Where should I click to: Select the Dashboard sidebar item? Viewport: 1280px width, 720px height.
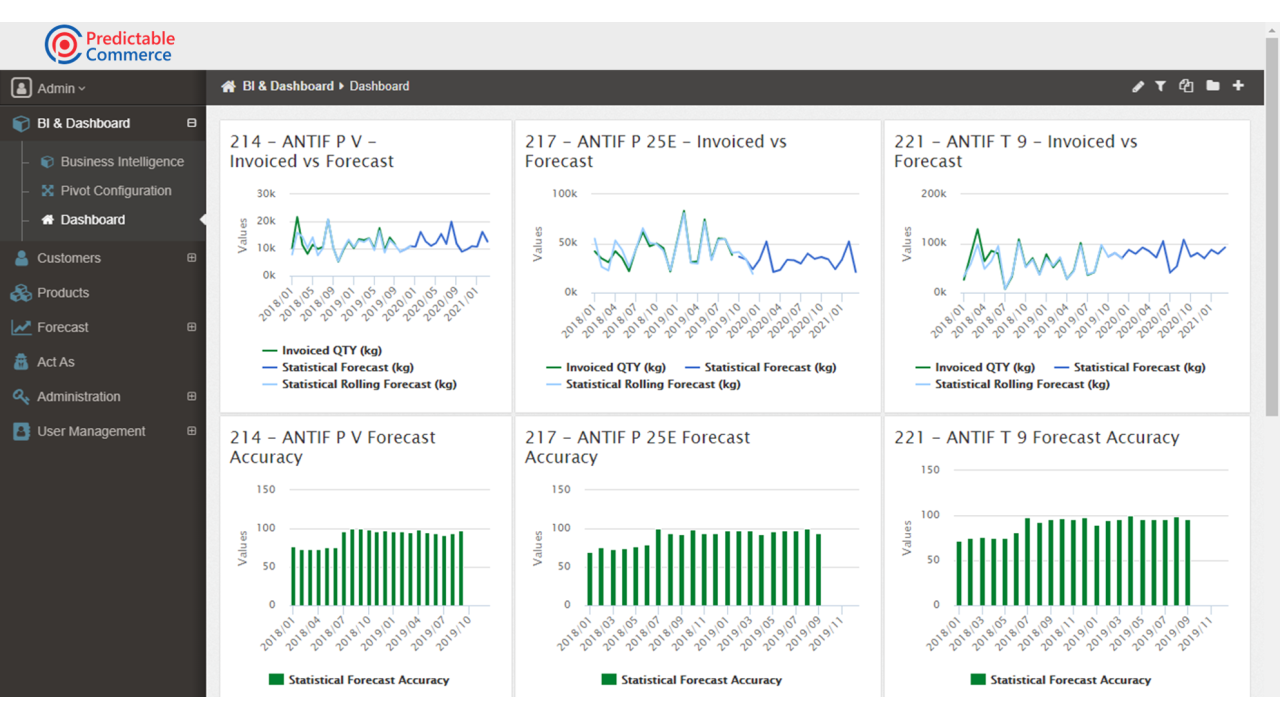click(x=93, y=219)
